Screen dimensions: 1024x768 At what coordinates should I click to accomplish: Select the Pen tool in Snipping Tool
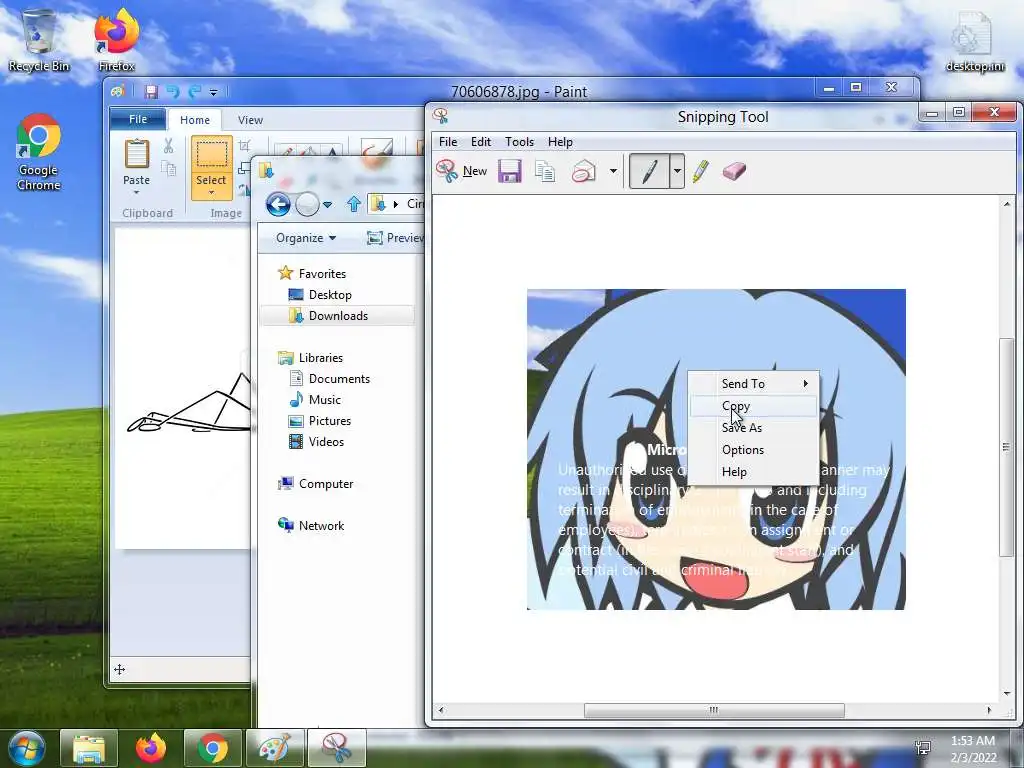pyautogui.click(x=648, y=171)
